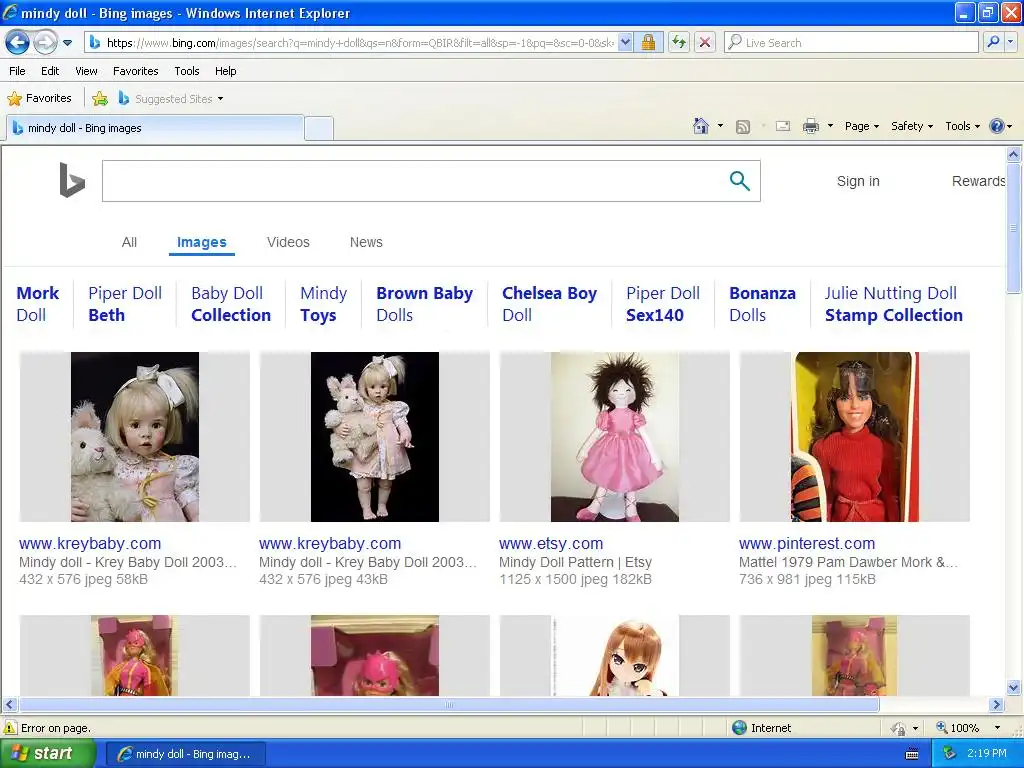1024x768 pixels.
Task: Open the Page dropdown menu
Action: (x=861, y=126)
